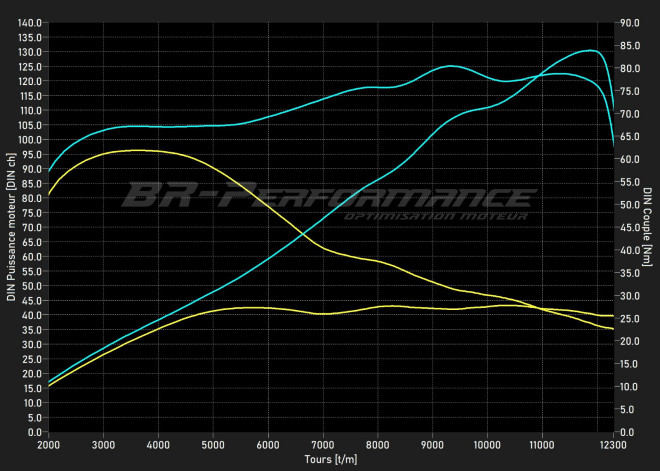Viewport: 660px width, 471px height.
Task: Pick the 5000 label on the RPM axis
Action: (213, 442)
